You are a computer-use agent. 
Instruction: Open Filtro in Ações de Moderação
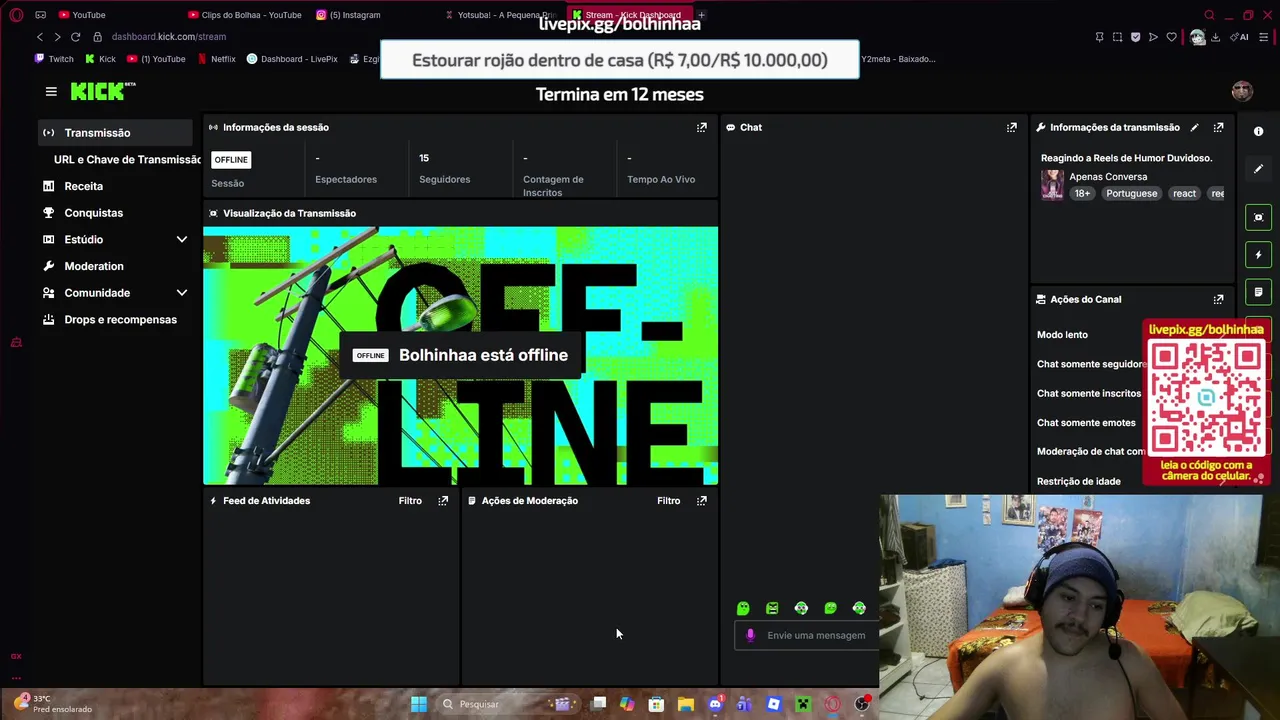point(668,500)
